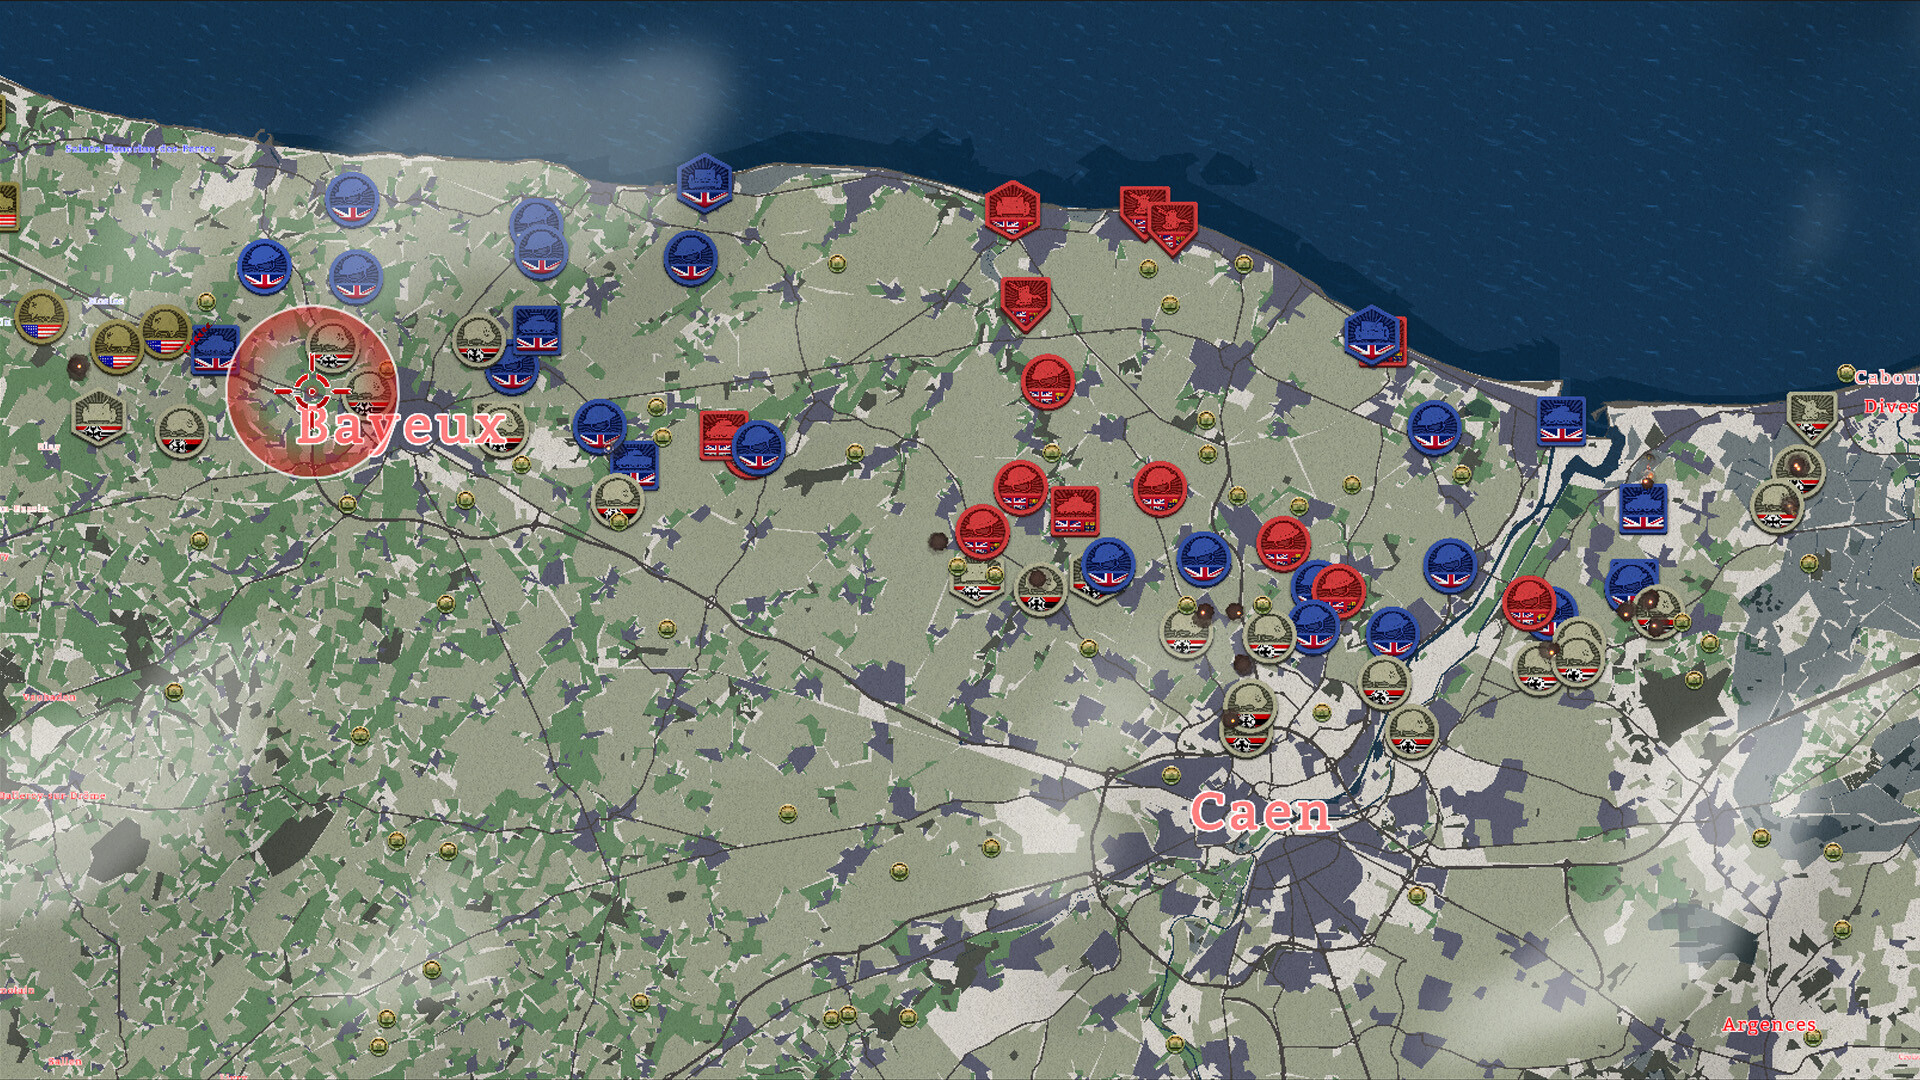Click the red British infantry counter northwest of Caen
The image size is (1920, 1080).
(x=1282, y=540)
